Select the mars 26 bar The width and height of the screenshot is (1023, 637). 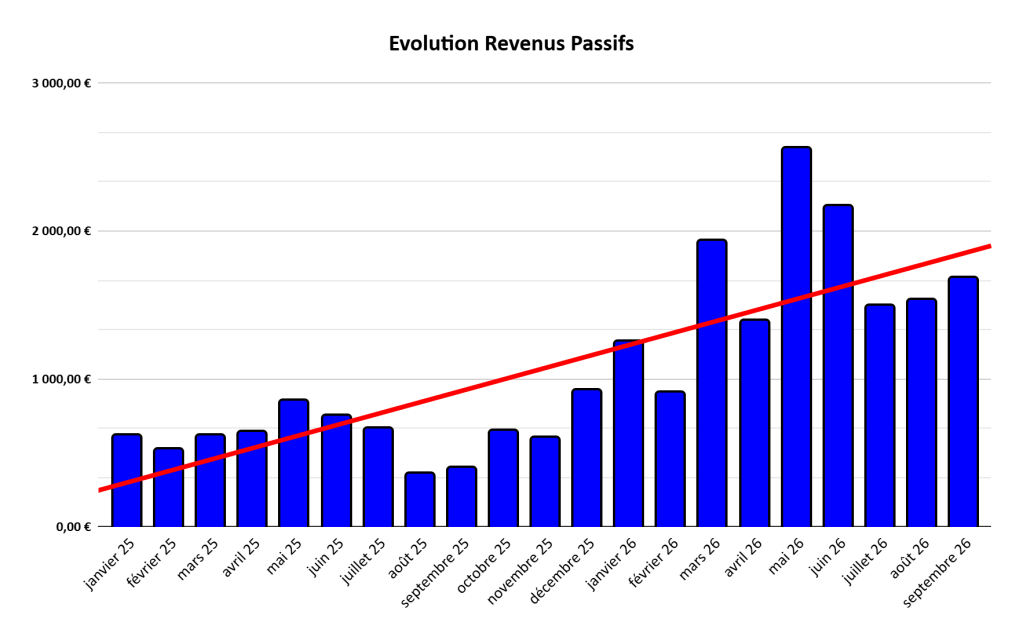[712, 383]
